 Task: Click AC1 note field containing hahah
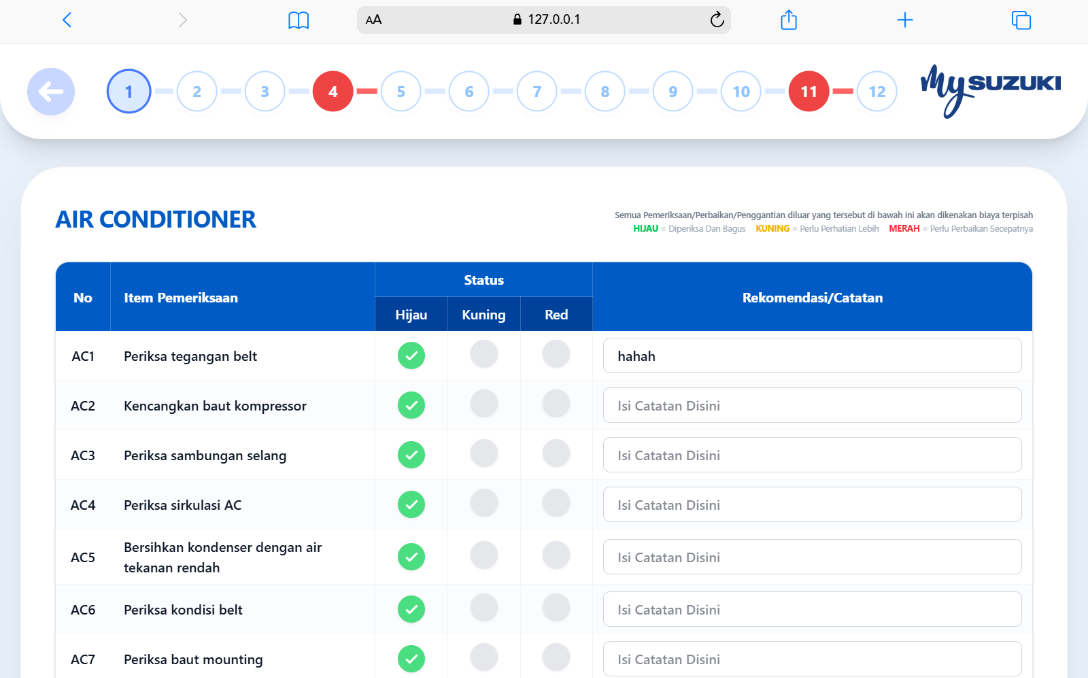point(813,356)
